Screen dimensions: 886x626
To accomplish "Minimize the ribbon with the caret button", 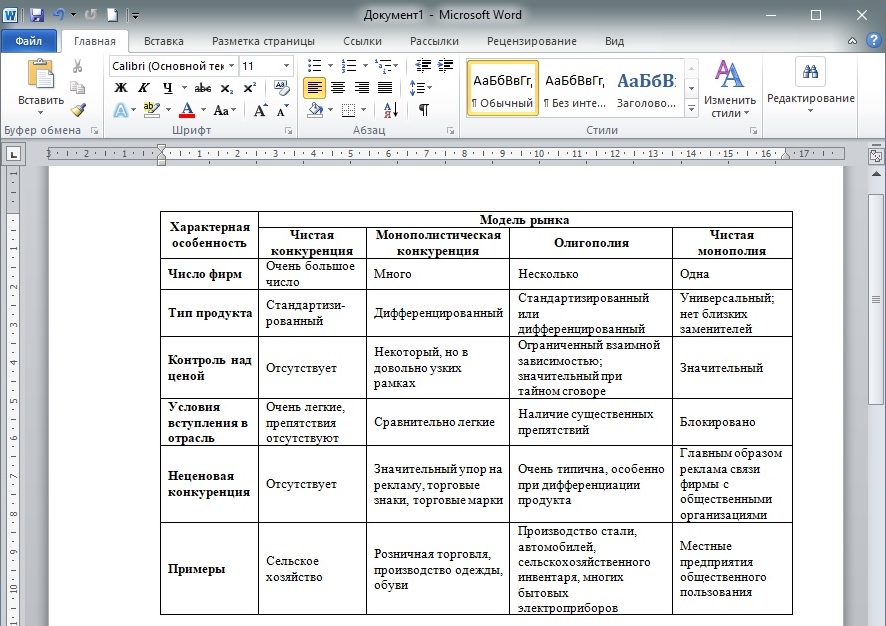I will [853, 41].
